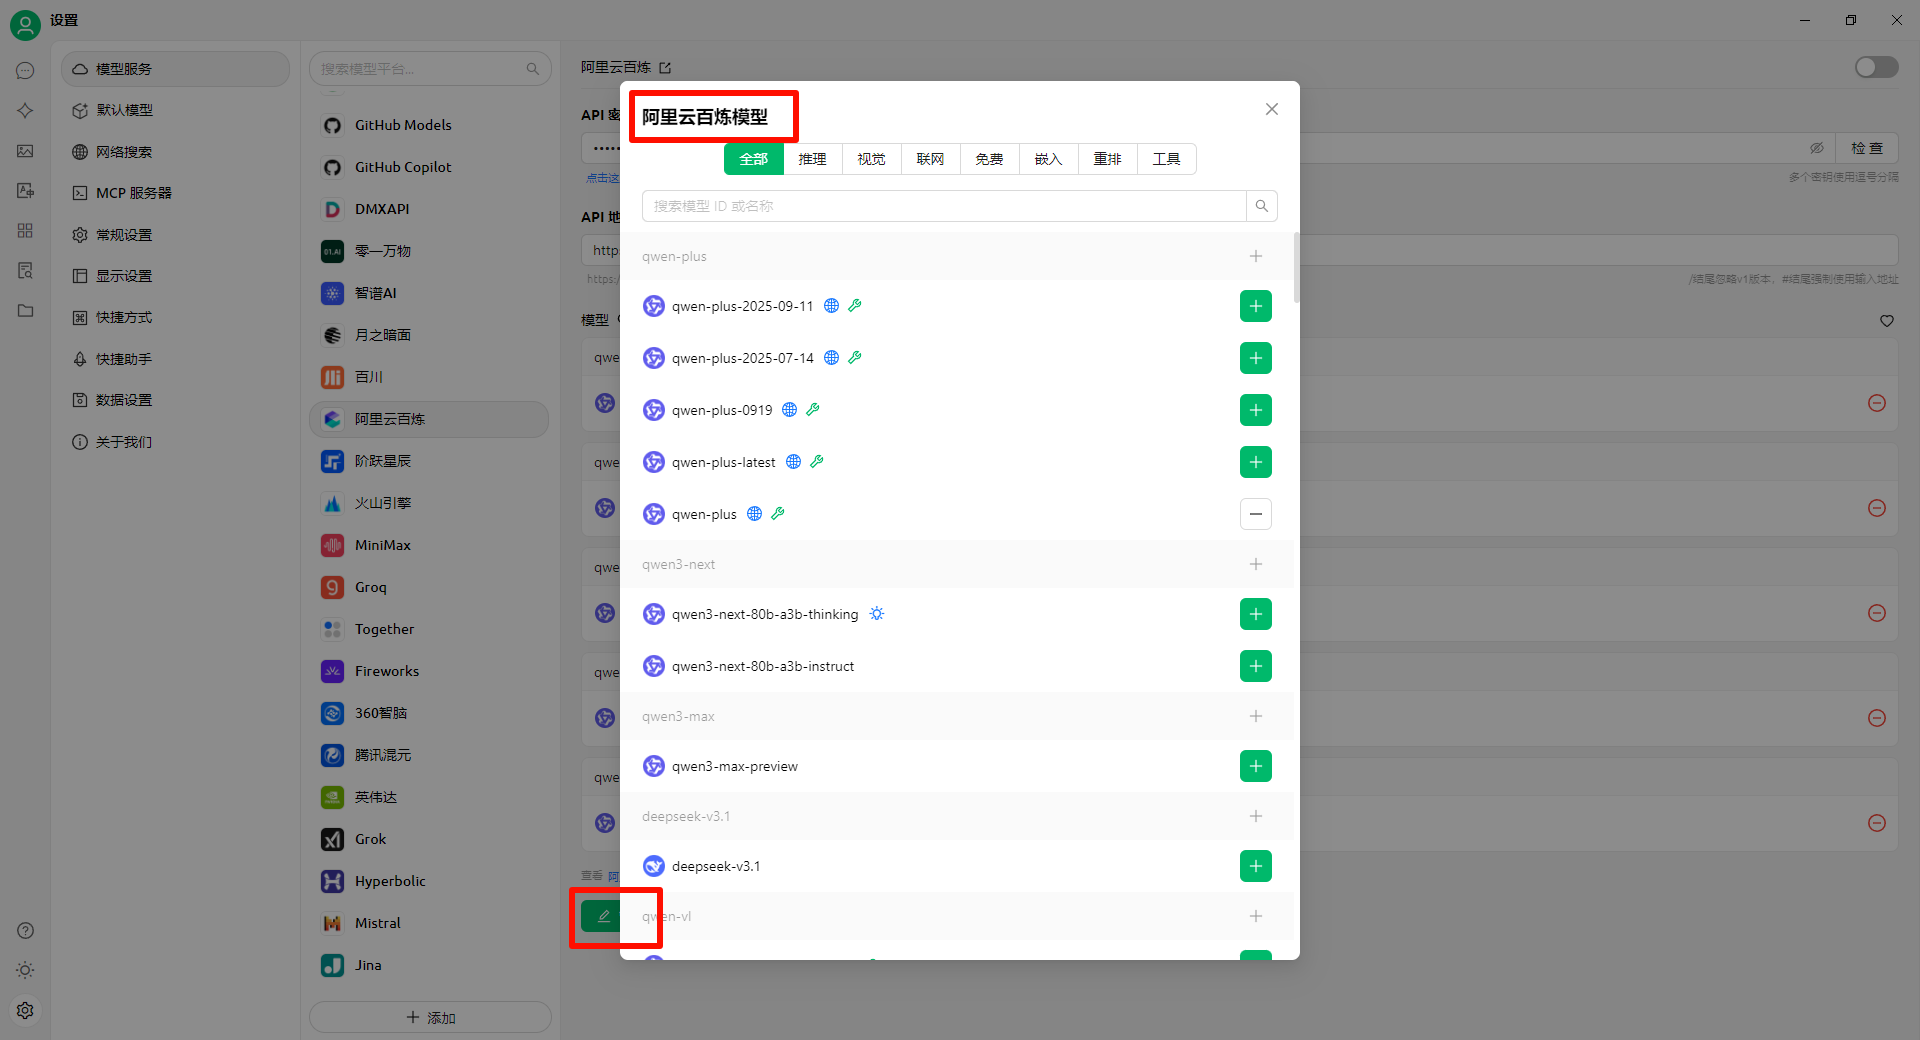The width and height of the screenshot is (1920, 1040).
Task: Add the qwen-plus-2025-09-11 model
Action: [1255, 306]
